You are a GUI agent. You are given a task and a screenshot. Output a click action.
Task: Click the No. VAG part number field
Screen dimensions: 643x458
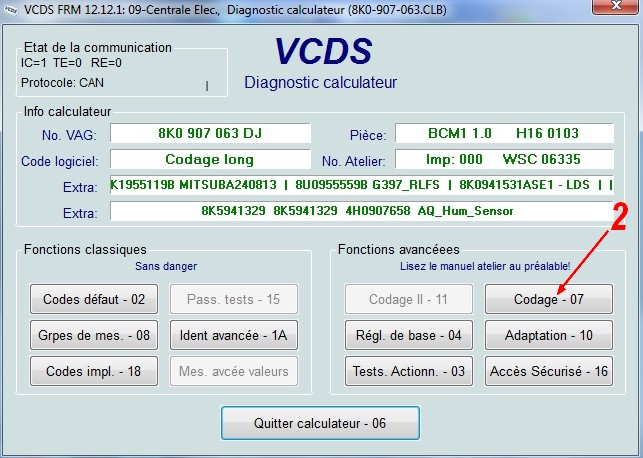(x=210, y=133)
